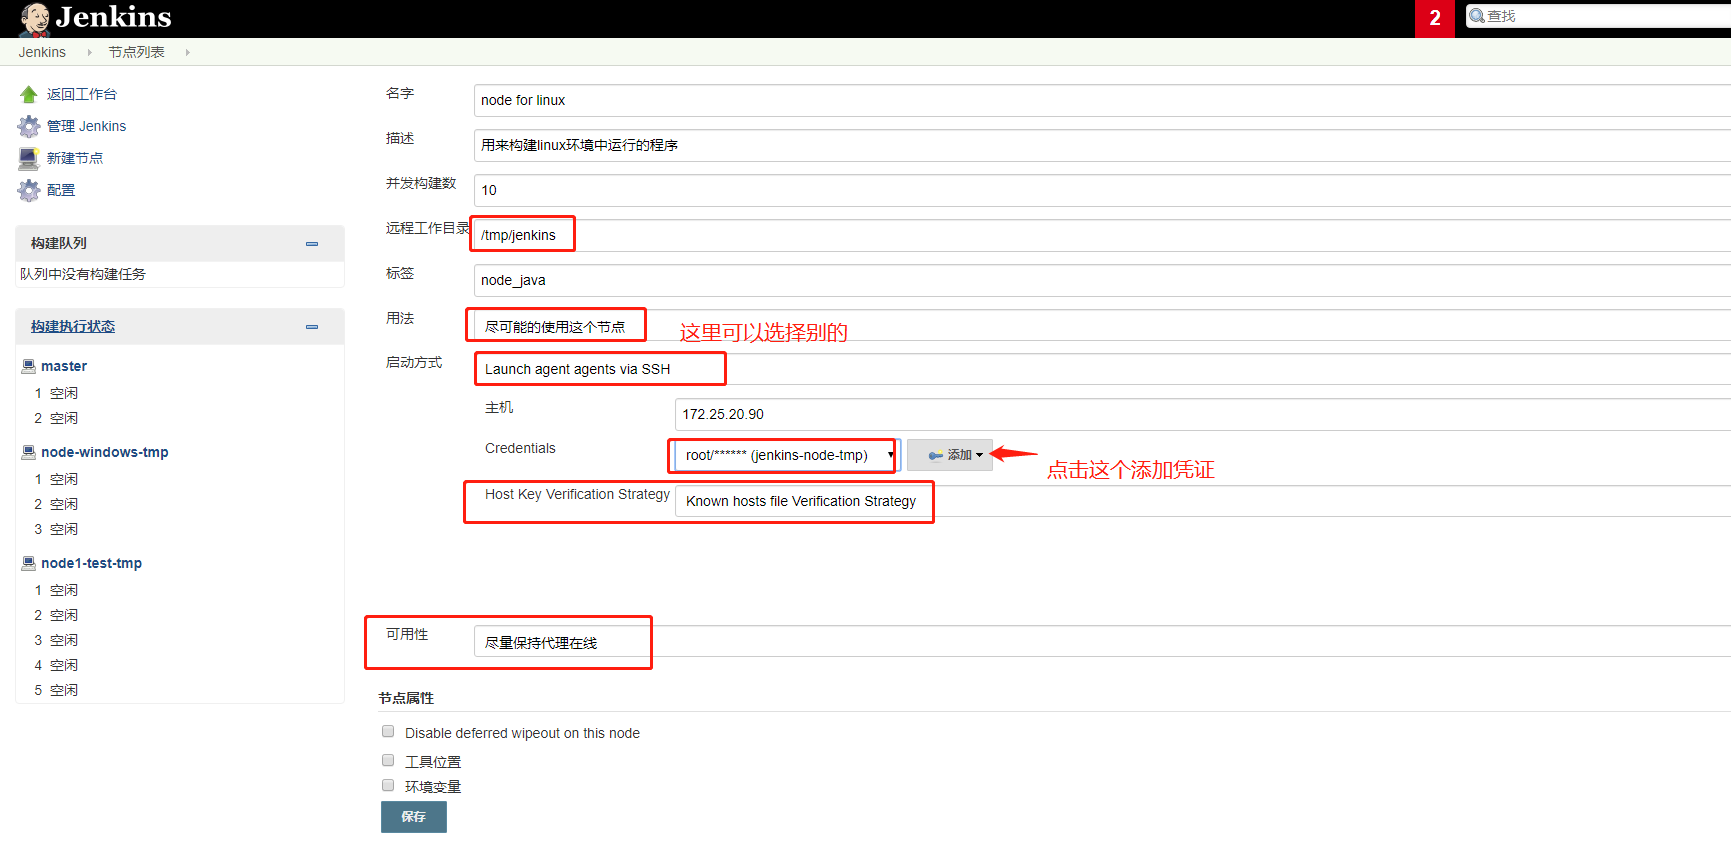Click the computer icon beside master

pos(29,366)
